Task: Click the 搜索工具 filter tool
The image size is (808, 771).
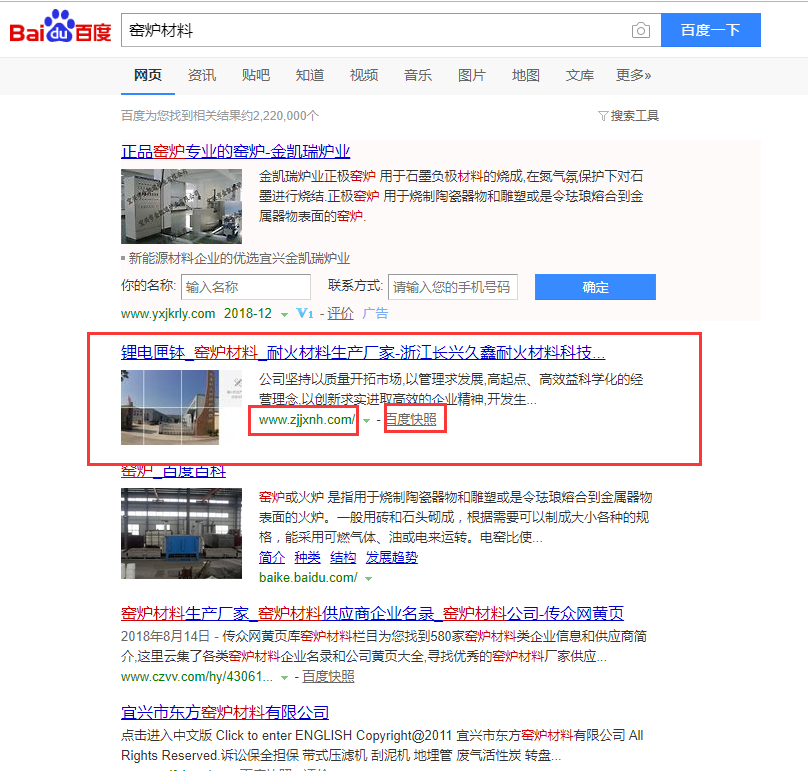Action: tap(628, 116)
